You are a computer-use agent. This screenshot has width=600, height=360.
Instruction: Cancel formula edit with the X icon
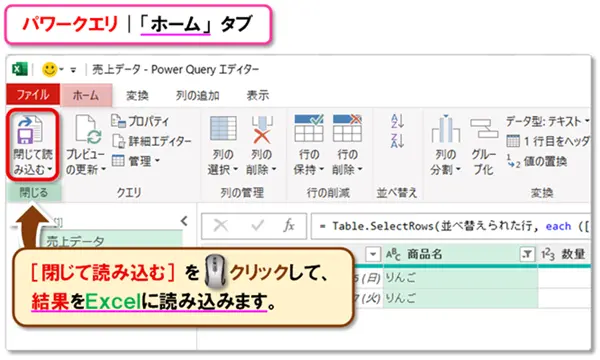pos(221,226)
